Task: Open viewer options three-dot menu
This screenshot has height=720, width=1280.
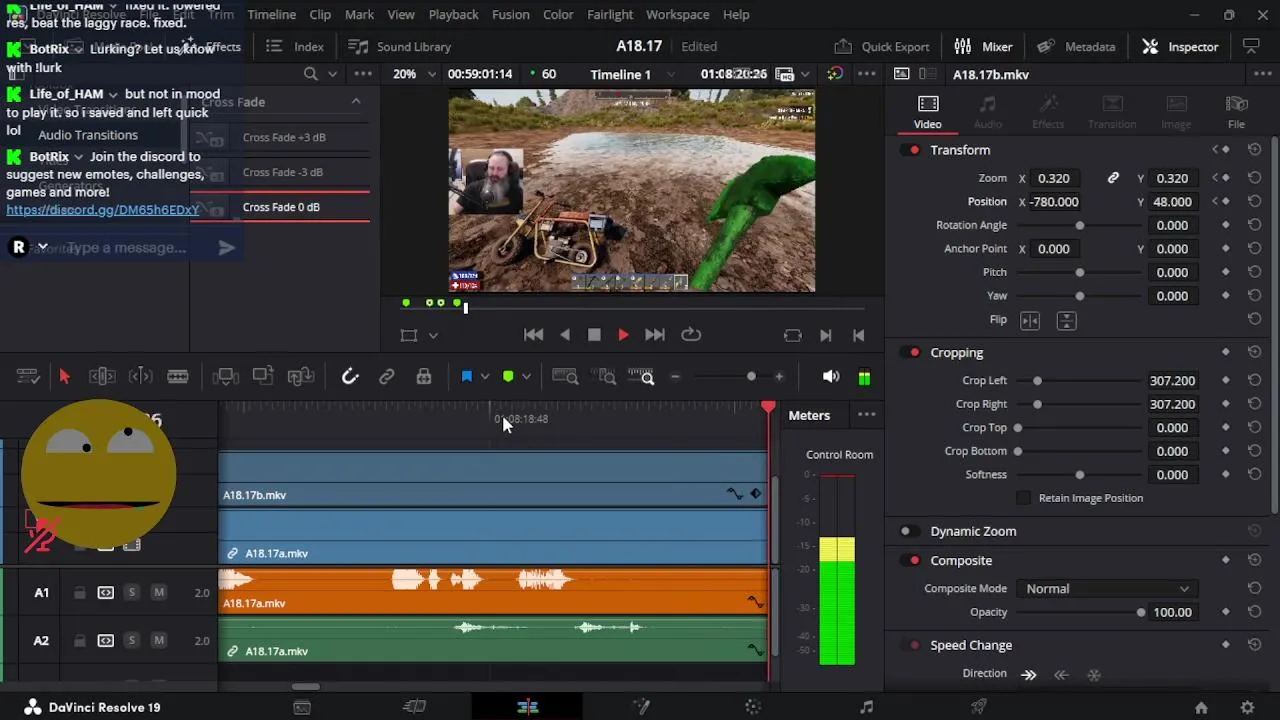Action: pos(866,74)
